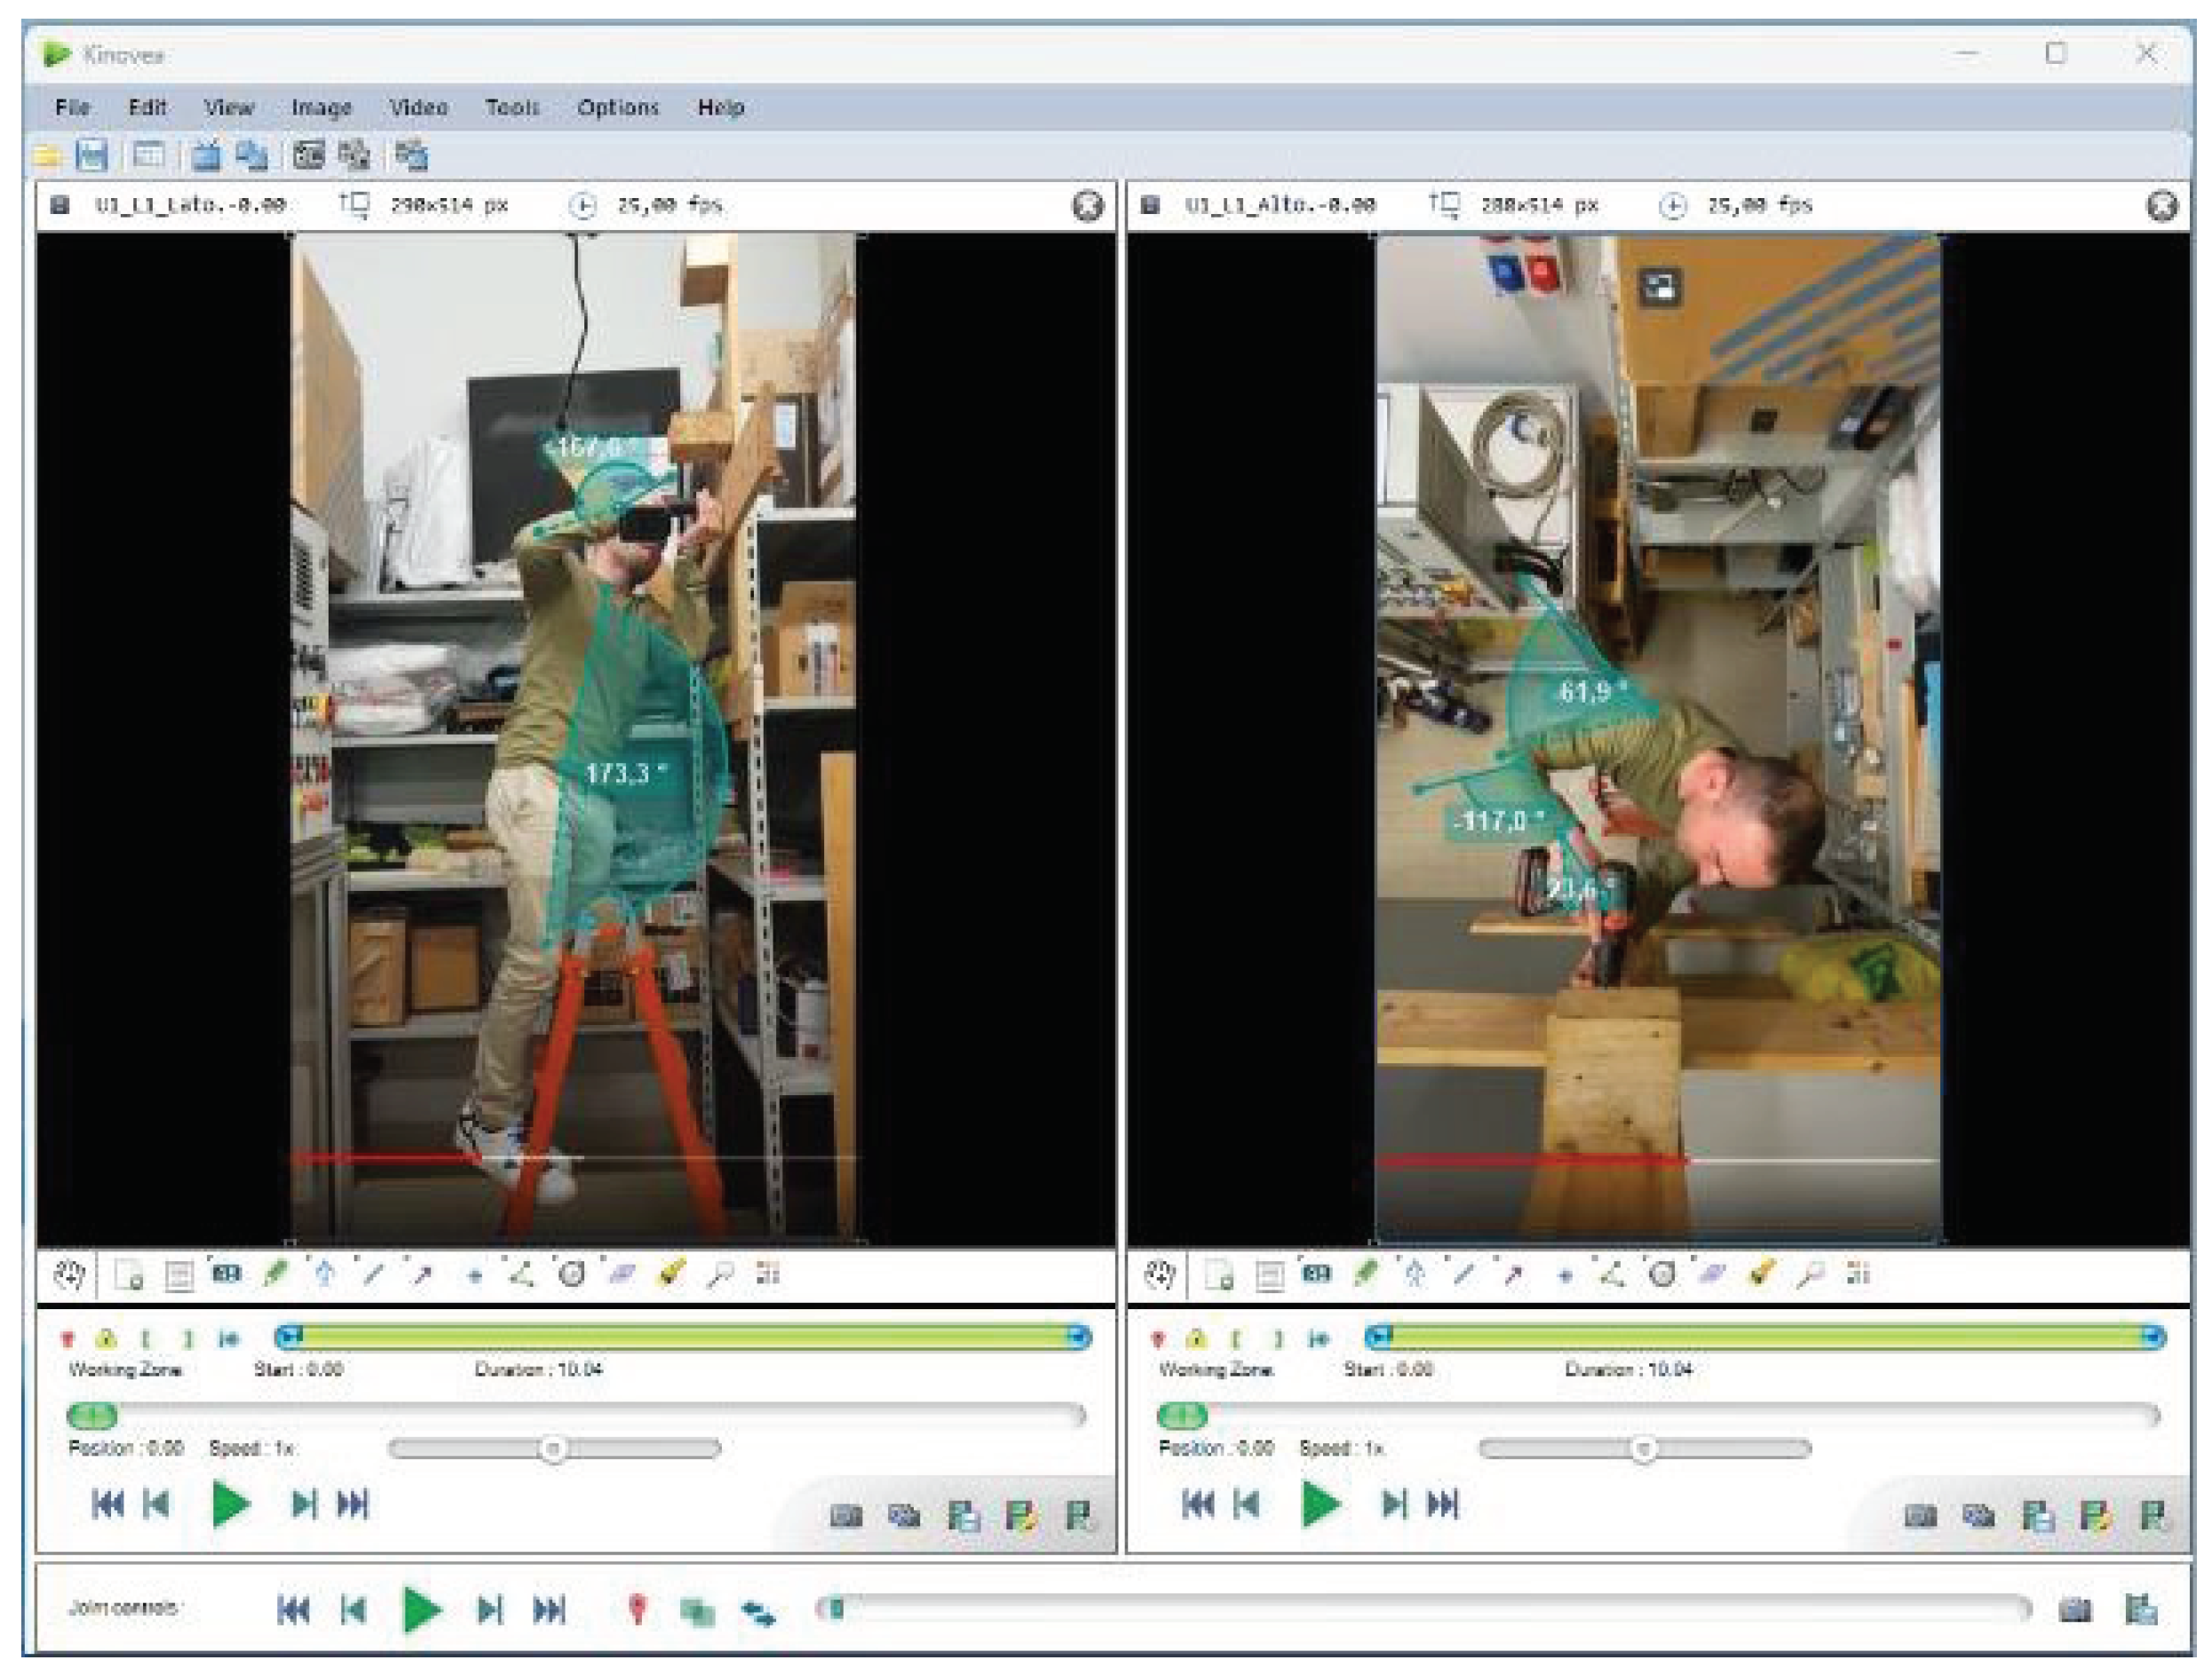Open the Options menu
Screen dimensions: 2212x1676
click(617, 107)
